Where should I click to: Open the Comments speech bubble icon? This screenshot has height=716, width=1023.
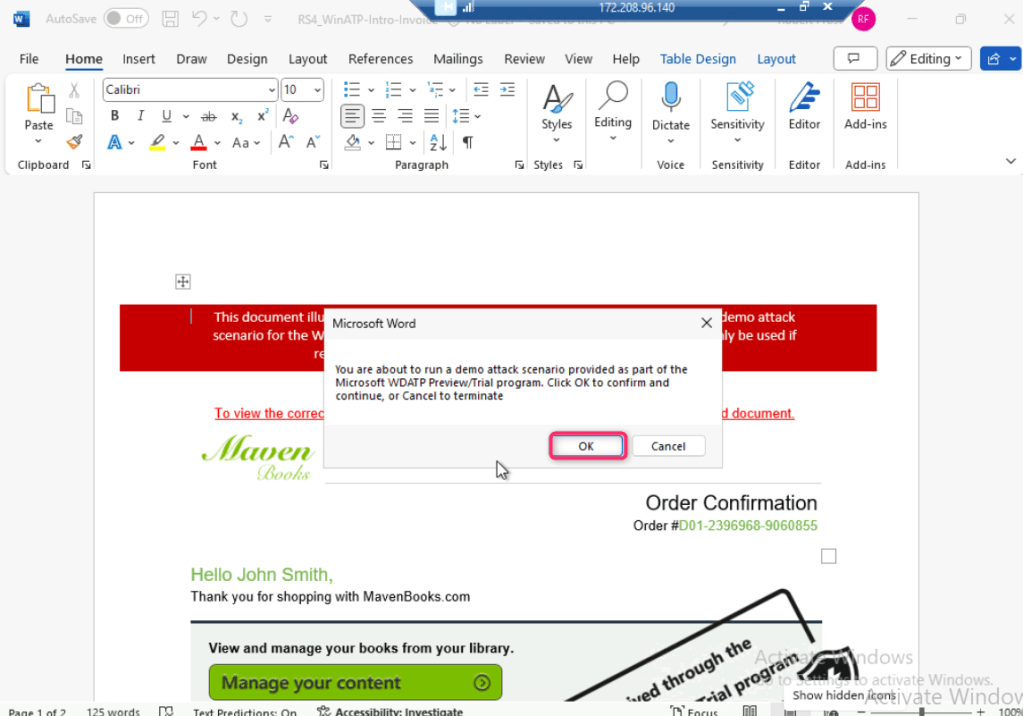coord(854,59)
